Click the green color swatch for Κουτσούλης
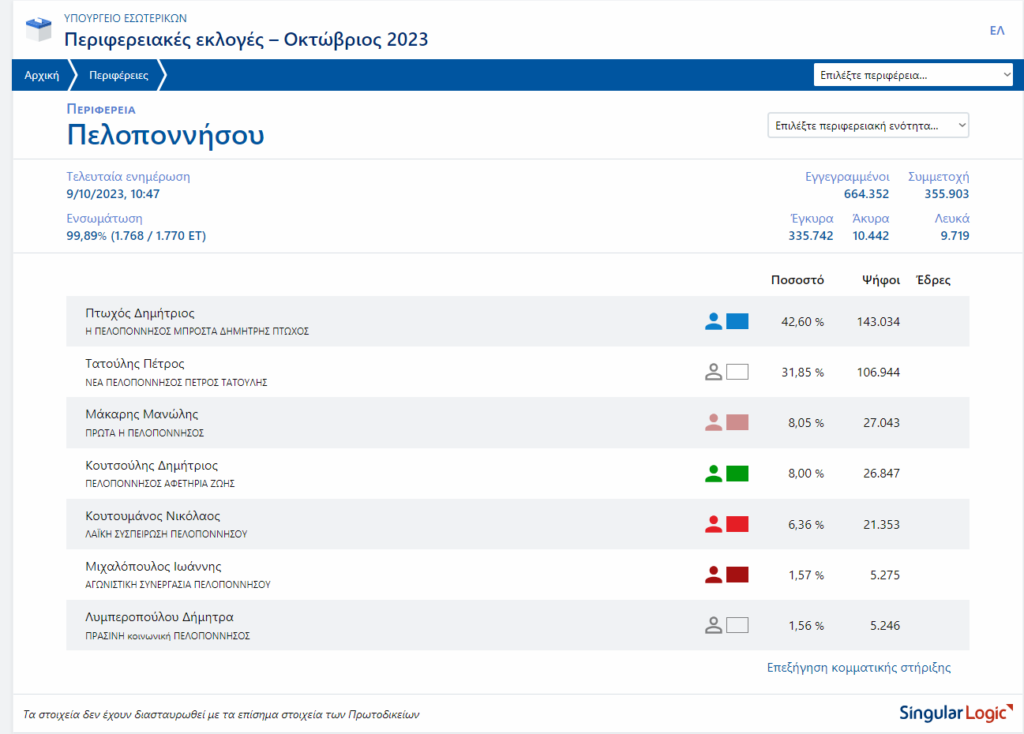1024x734 pixels. click(737, 473)
